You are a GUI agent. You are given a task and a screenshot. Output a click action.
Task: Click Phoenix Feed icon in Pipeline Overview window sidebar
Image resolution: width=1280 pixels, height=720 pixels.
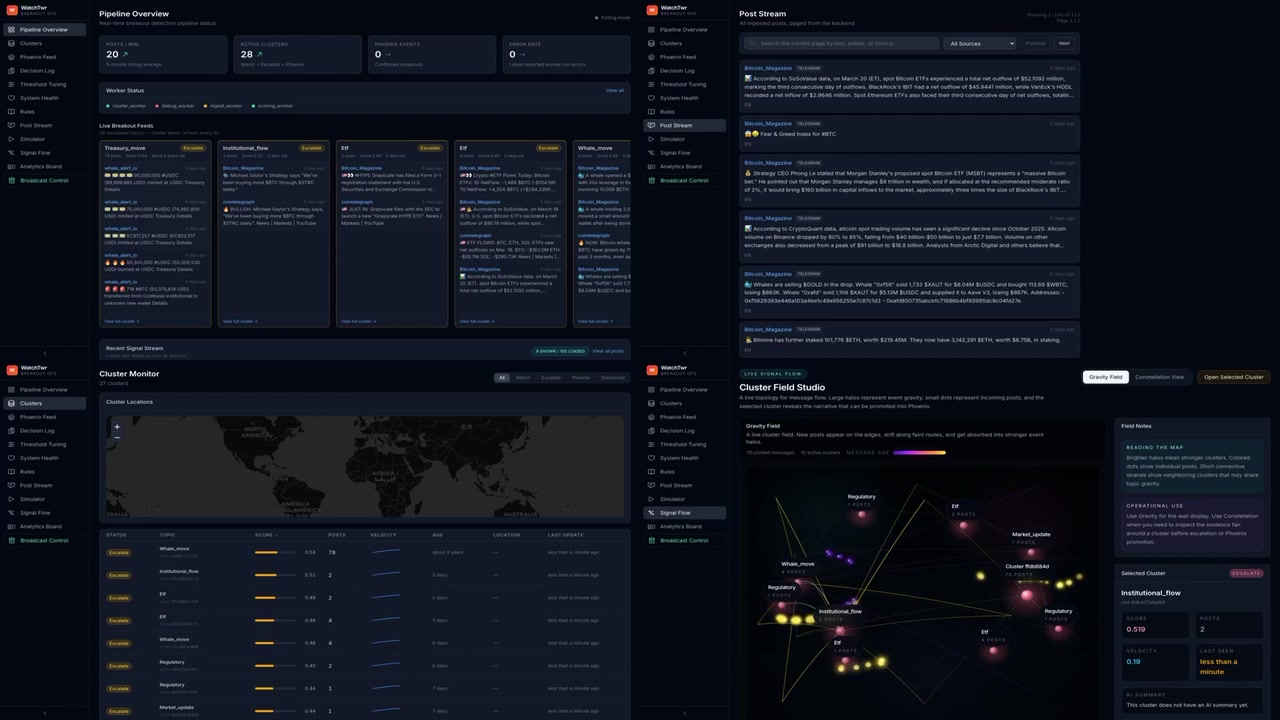click(12, 57)
